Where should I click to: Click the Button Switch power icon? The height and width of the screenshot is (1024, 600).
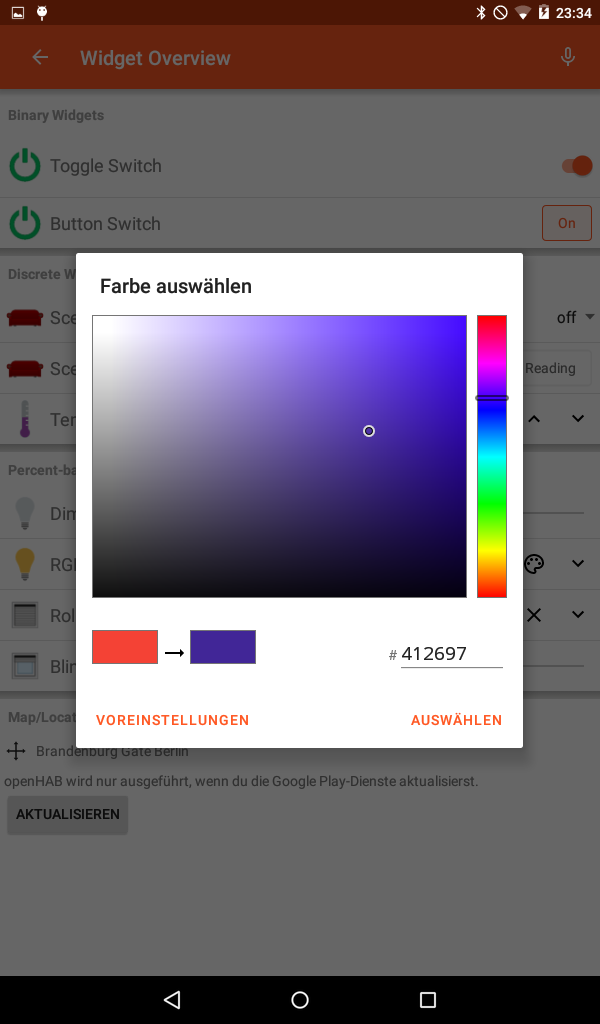[25, 223]
